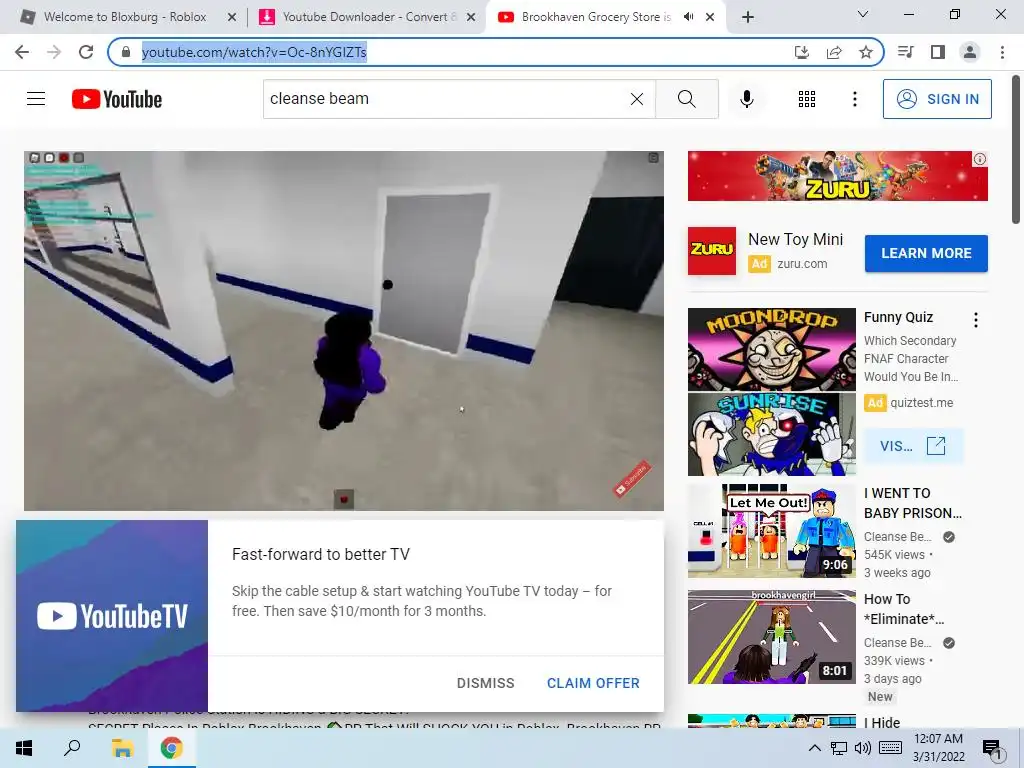Open File Explorer from taskbar
Screen dimensions: 1024x768
(x=122, y=748)
